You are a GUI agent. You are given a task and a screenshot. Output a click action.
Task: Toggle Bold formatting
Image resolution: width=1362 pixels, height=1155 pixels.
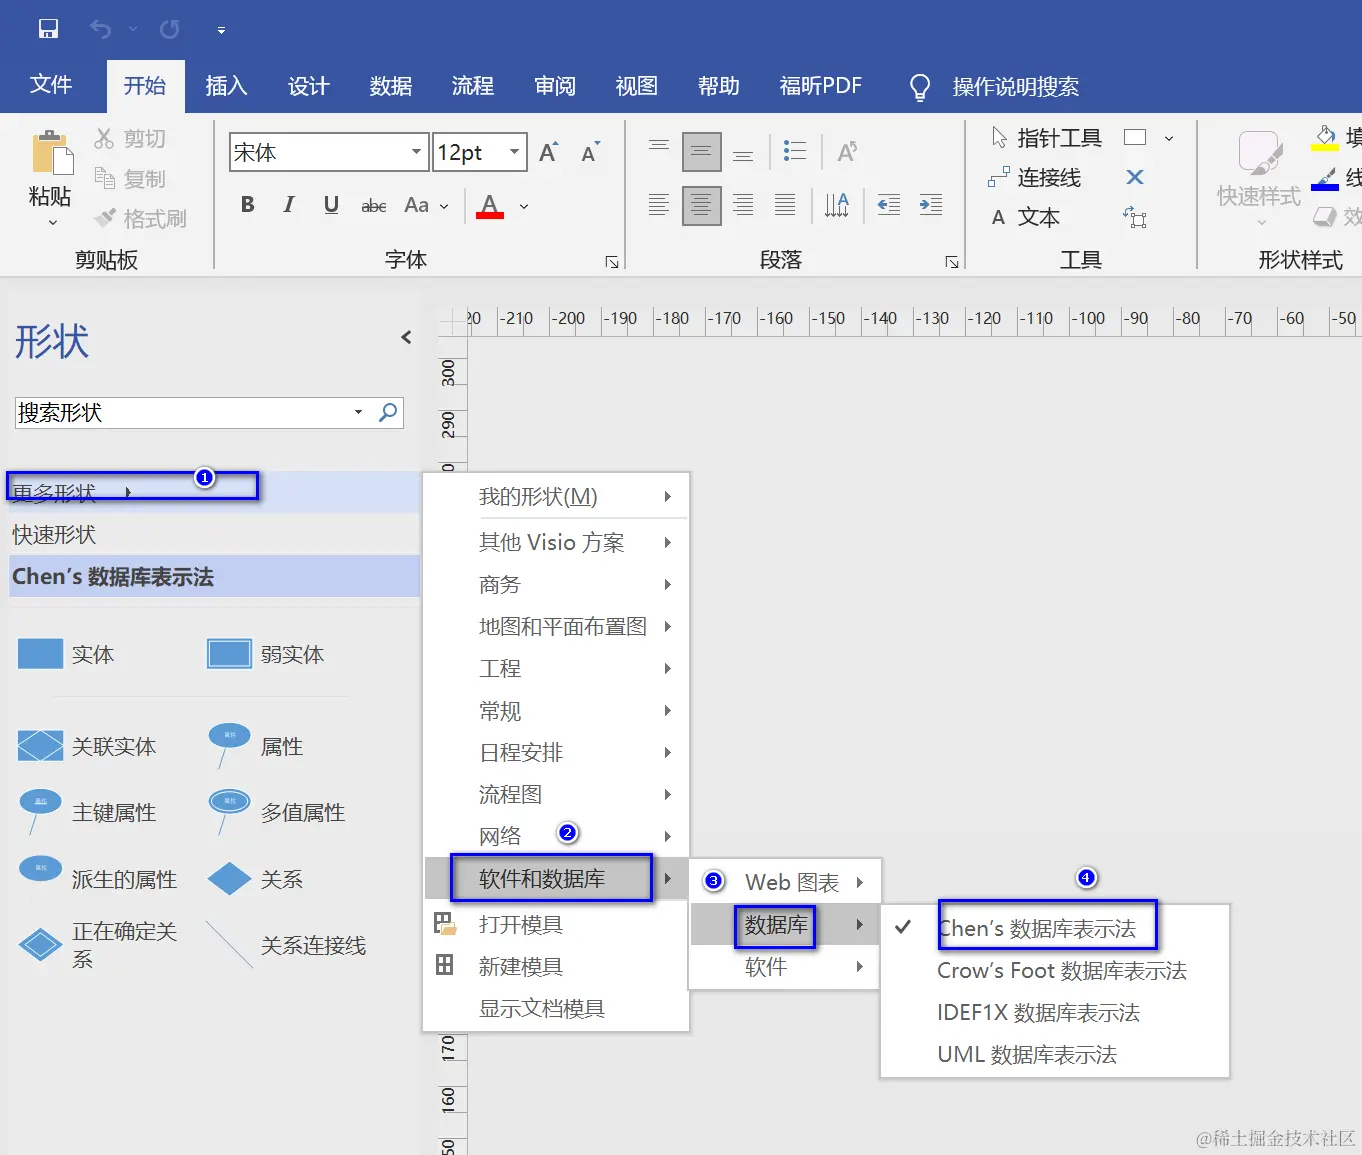[x=248, y=205]
